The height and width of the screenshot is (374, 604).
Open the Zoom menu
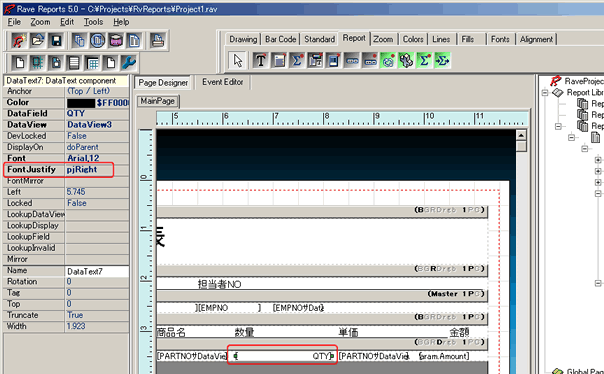[40, 22]
